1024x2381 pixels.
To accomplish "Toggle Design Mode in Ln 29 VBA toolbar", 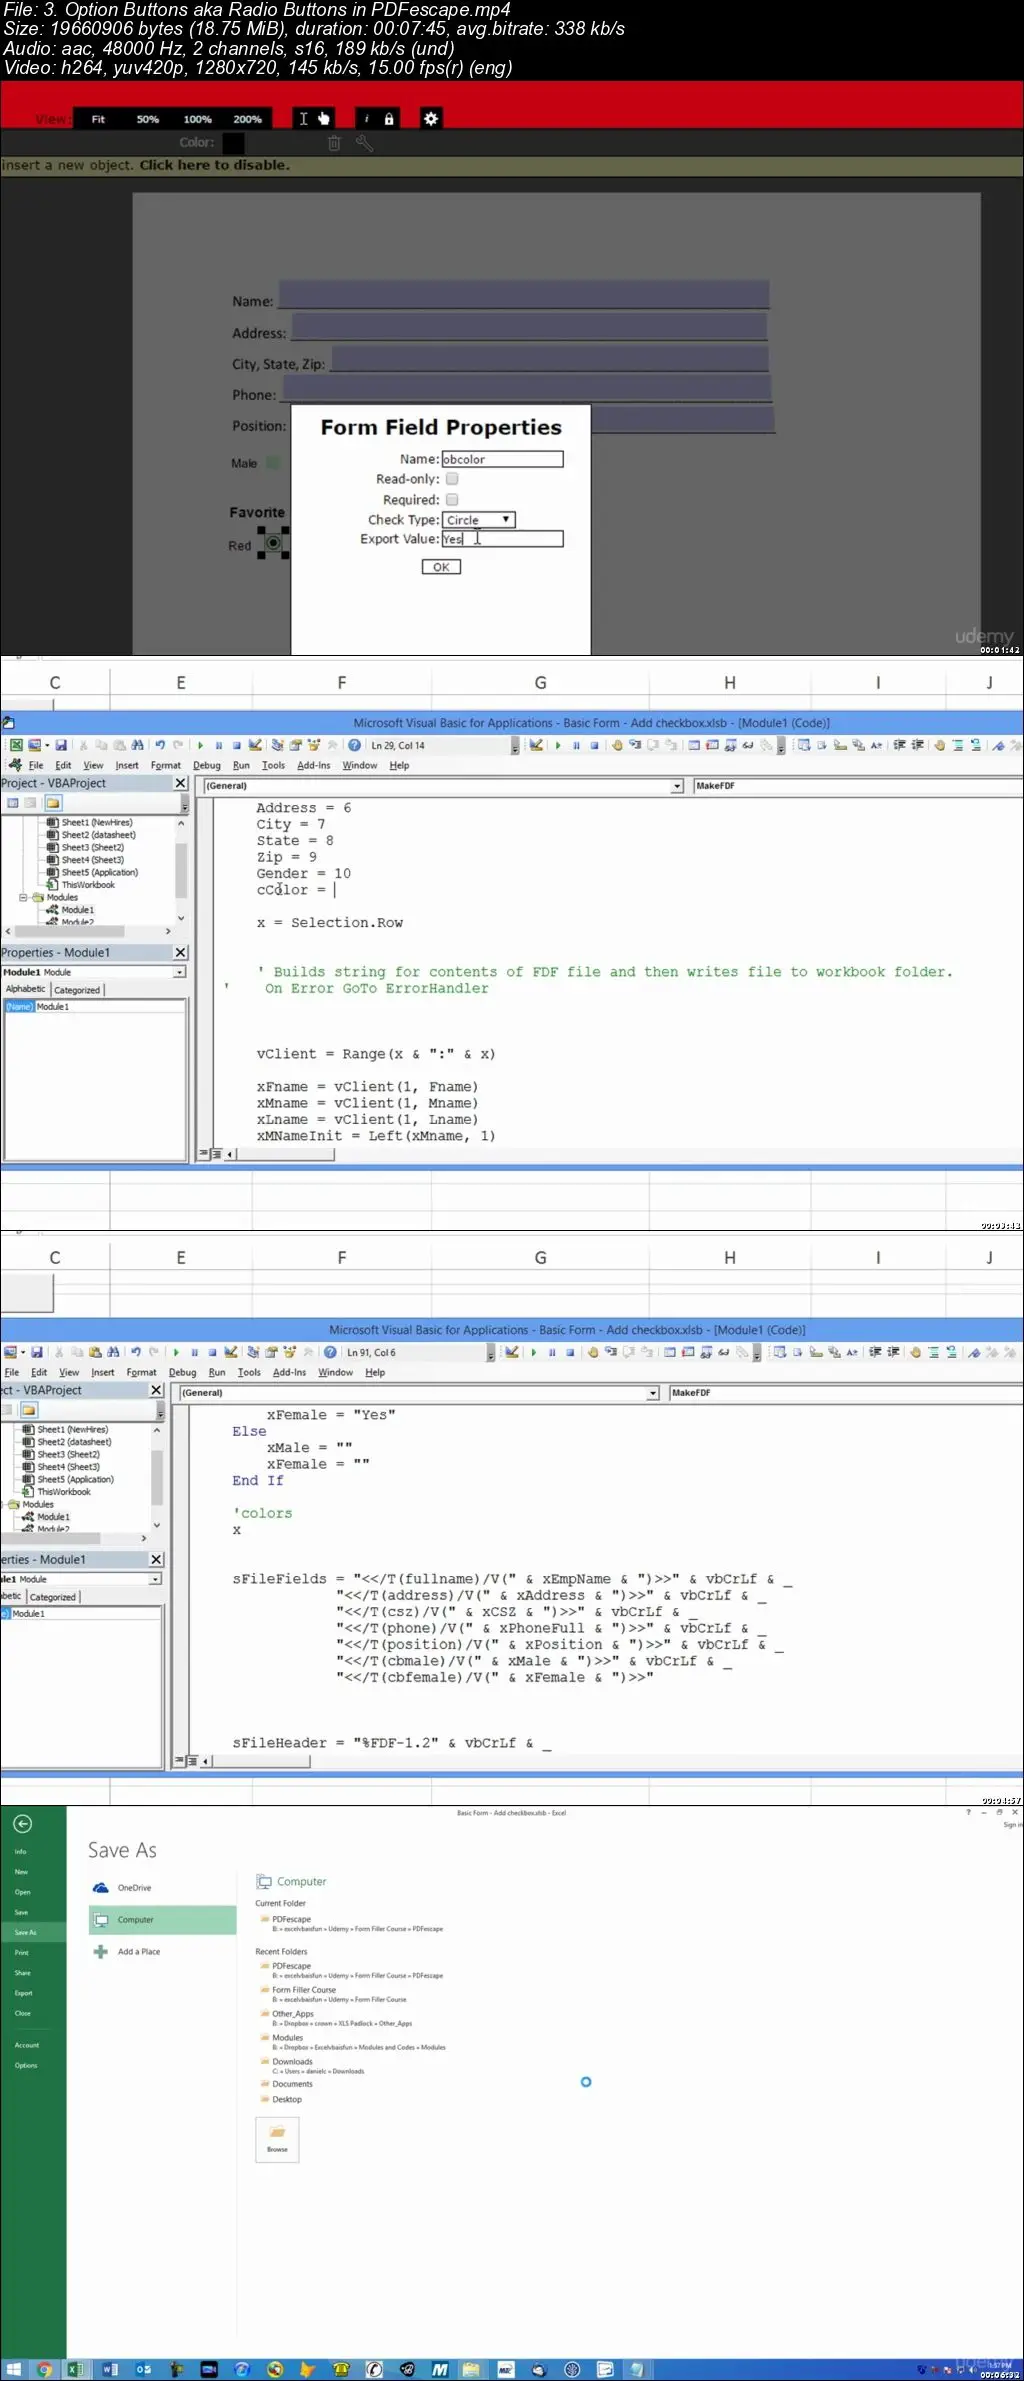I will [x=255, y=745].
